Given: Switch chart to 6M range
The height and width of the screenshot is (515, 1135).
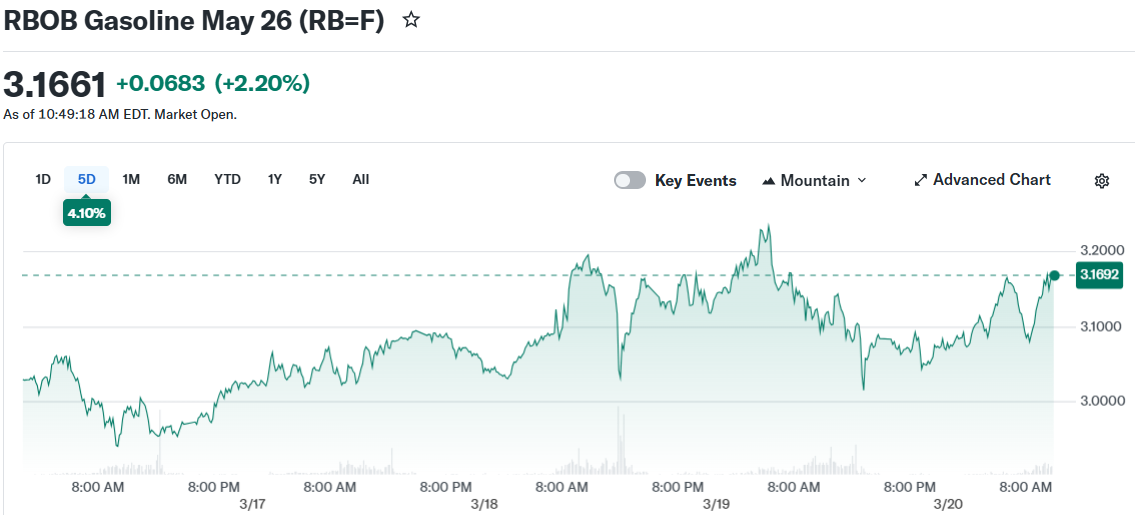Looking at the screenshot, I should [177, 180].
